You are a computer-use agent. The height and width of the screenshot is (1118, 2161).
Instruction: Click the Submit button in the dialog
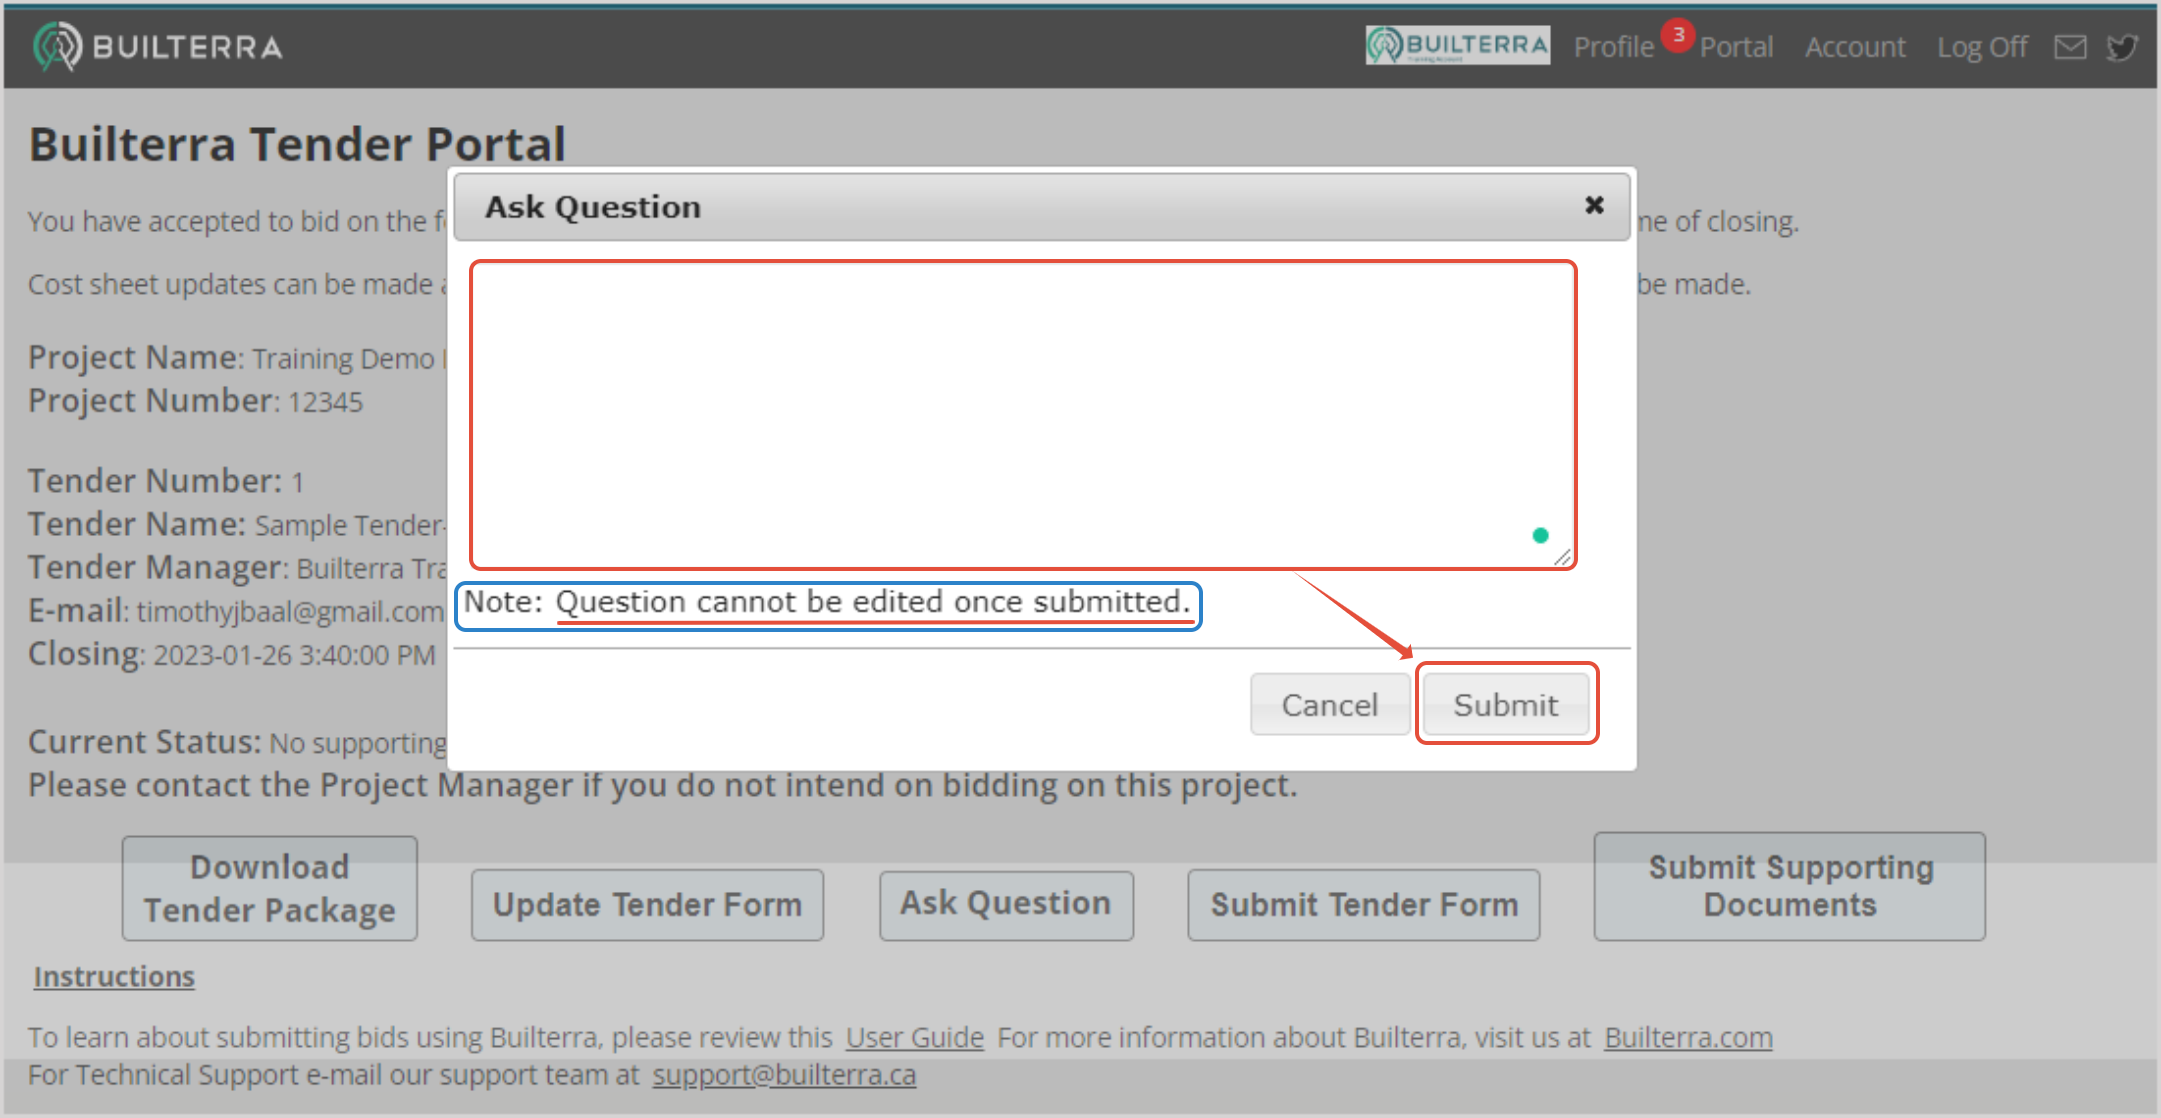pos(1505,705)
